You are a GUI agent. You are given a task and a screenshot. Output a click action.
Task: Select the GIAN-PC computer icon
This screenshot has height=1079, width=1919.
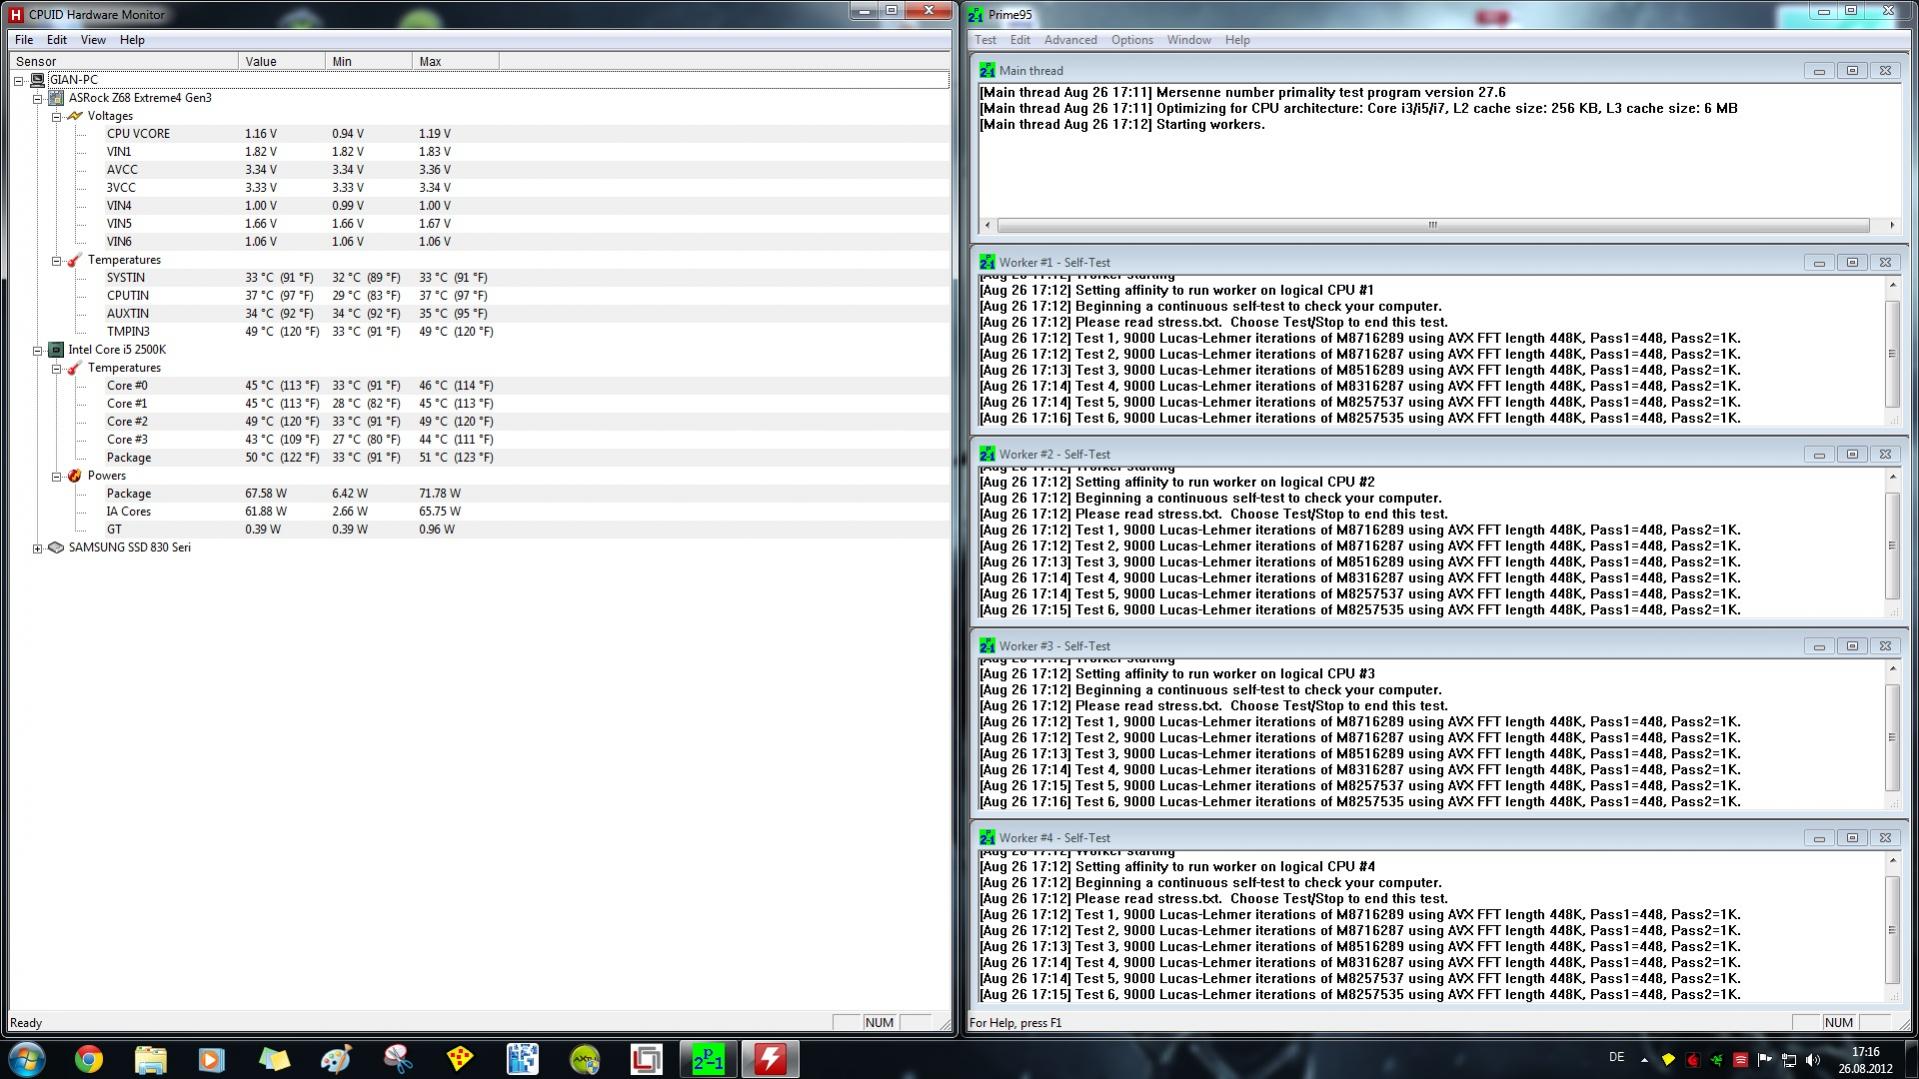point(37,80)
